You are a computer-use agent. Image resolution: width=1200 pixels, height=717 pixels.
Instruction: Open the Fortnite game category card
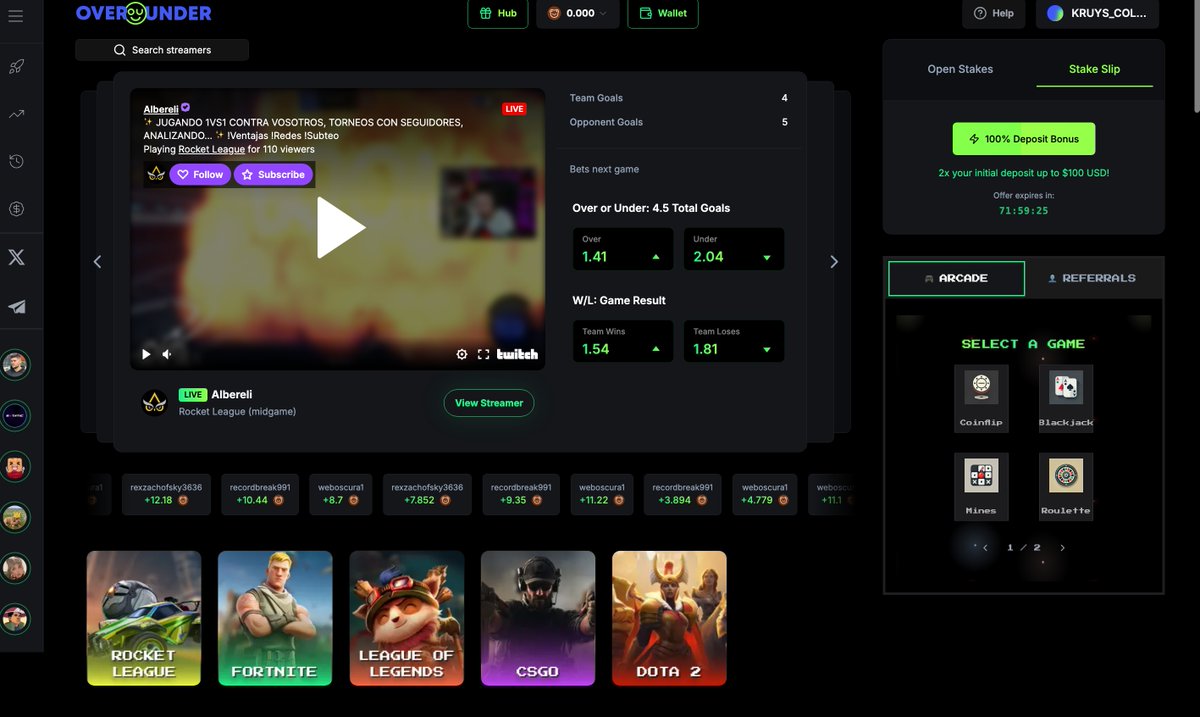coord(275,618)
